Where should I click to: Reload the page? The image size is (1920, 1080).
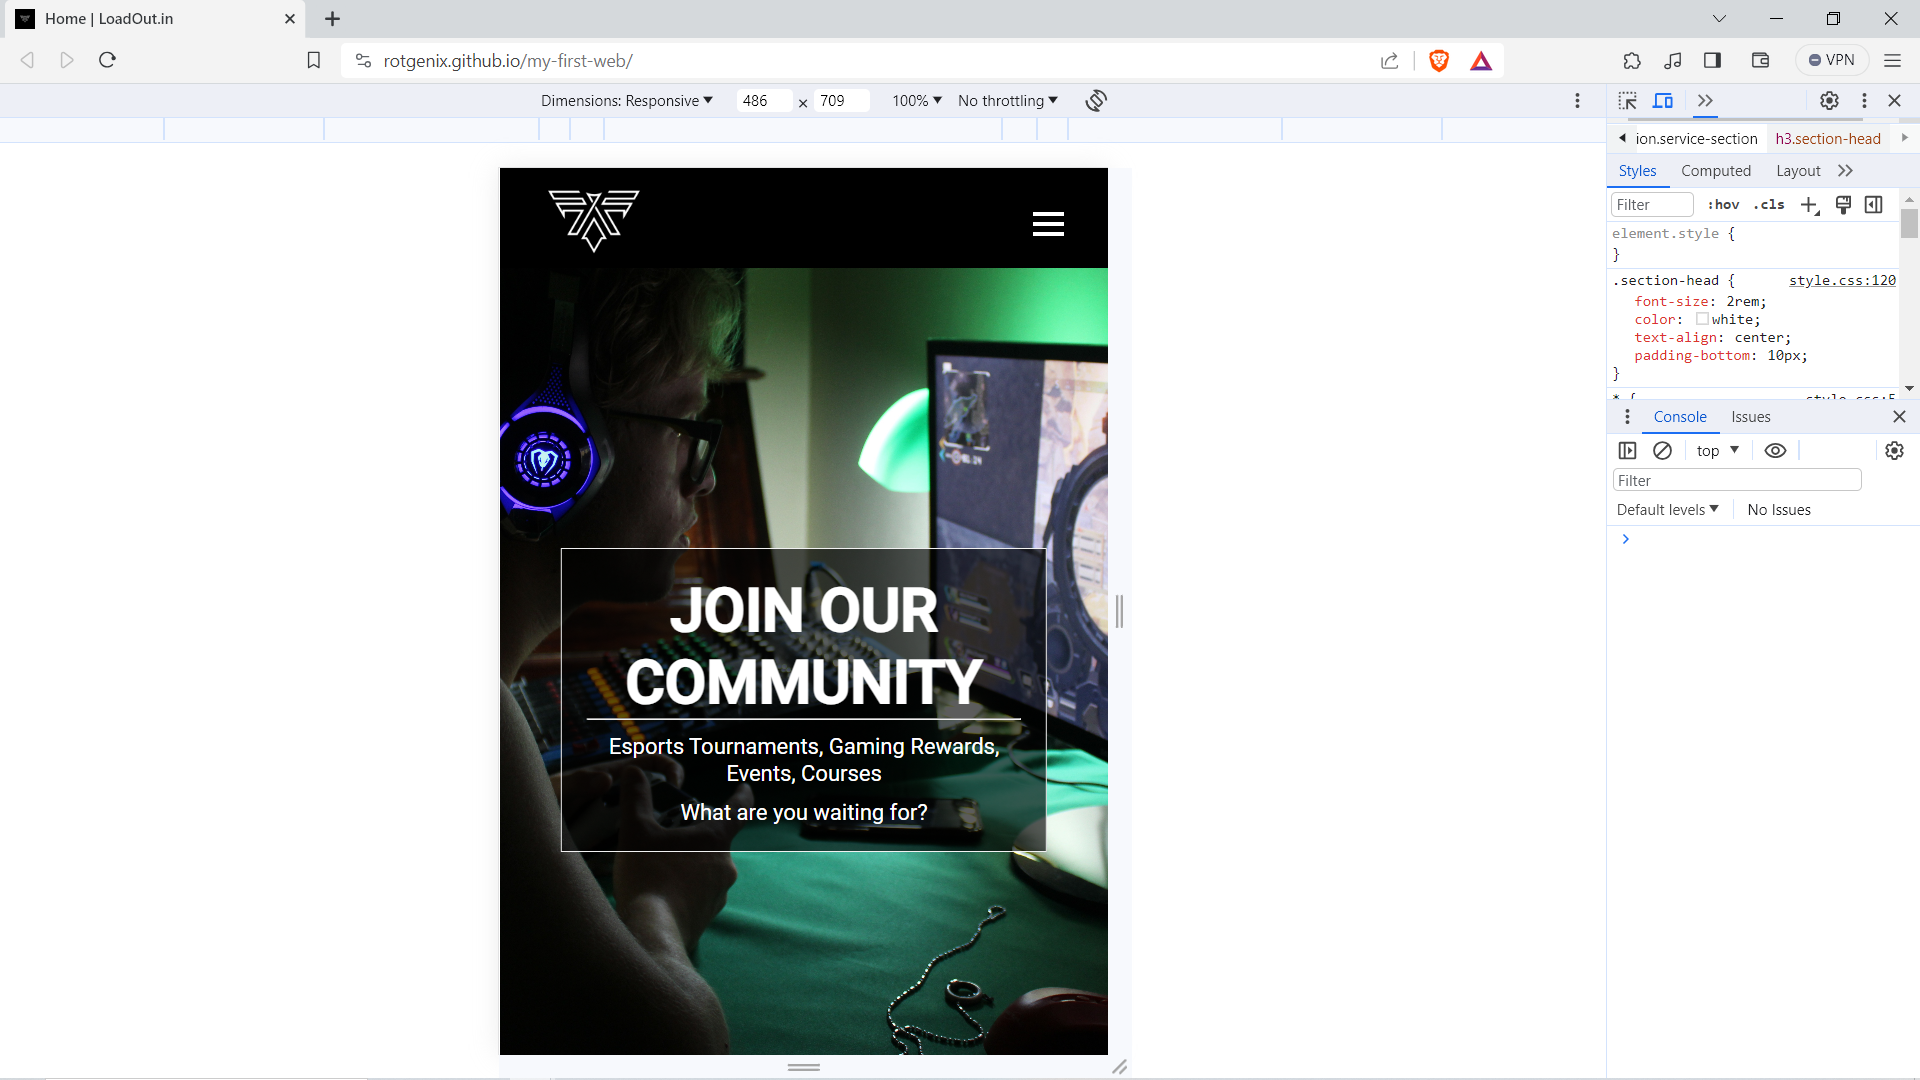click(x=108, y=60)
